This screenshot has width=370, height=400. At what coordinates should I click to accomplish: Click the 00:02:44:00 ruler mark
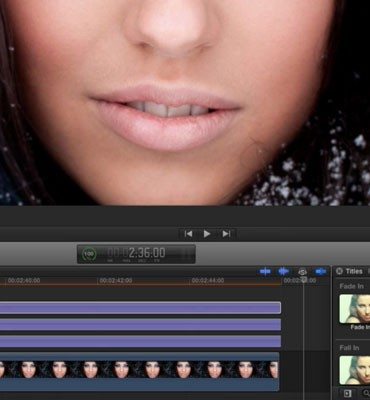208,281
